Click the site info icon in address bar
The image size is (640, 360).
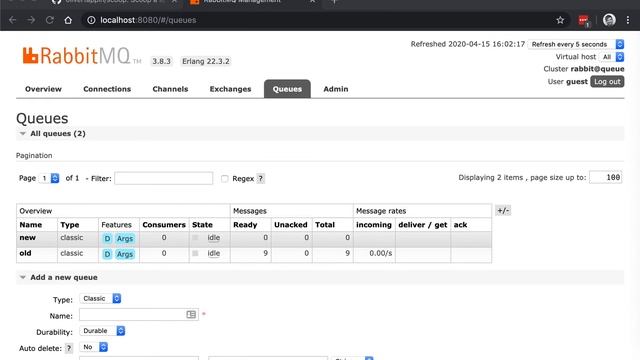pos(91,20)
